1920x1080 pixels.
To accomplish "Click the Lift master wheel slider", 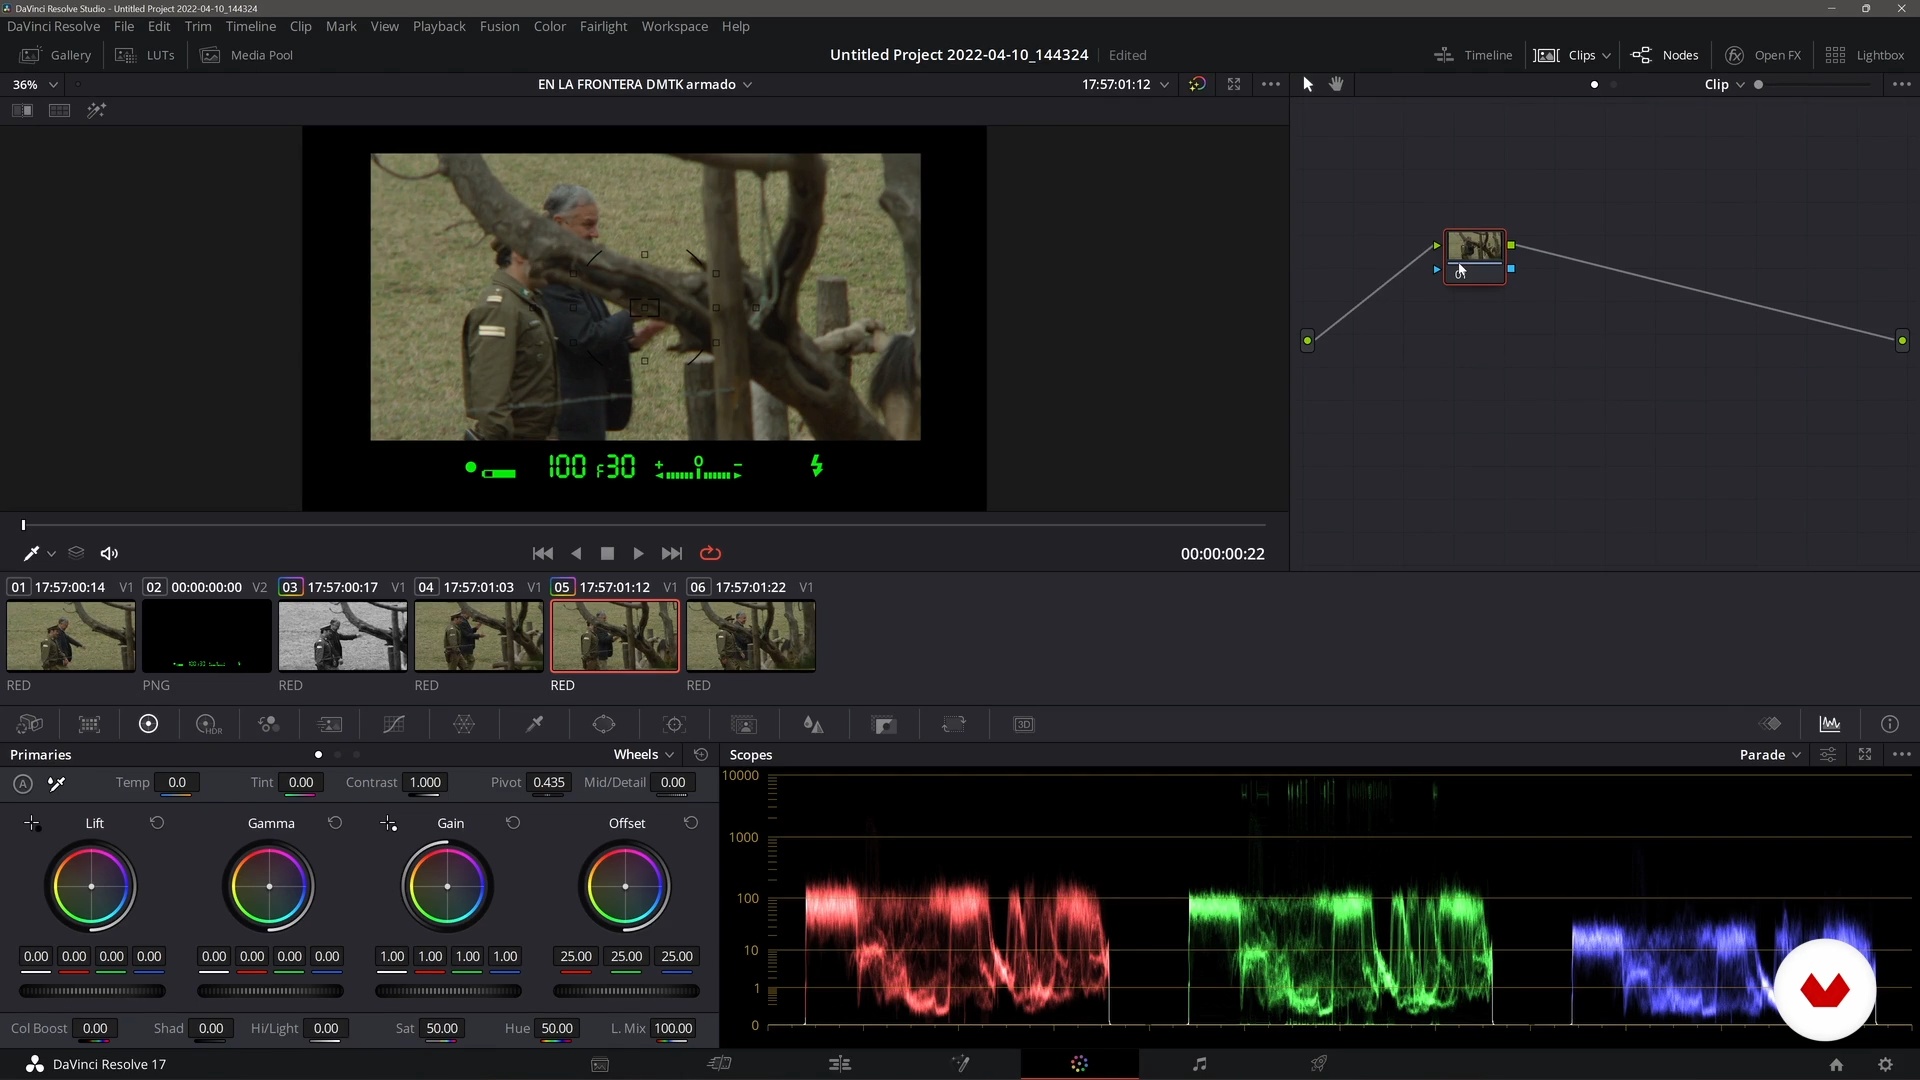I will (x=92, y=991).
